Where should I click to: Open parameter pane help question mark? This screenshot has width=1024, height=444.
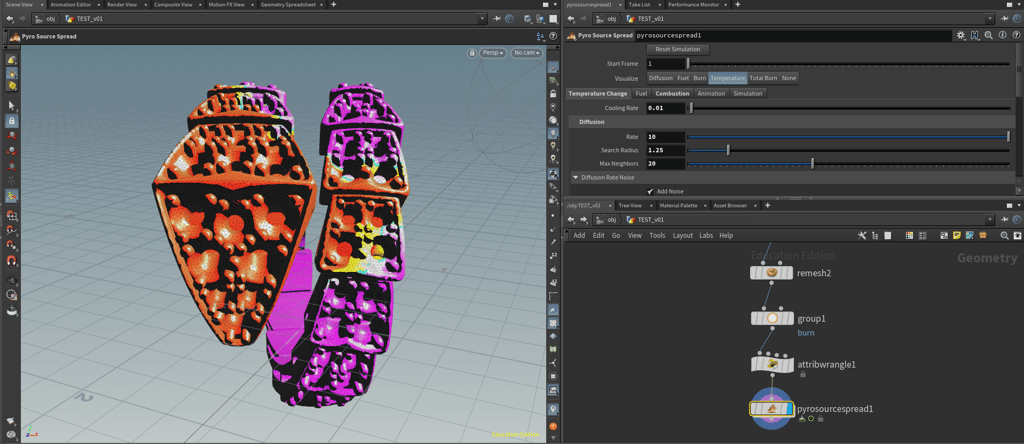click(x=1014, y=36)
